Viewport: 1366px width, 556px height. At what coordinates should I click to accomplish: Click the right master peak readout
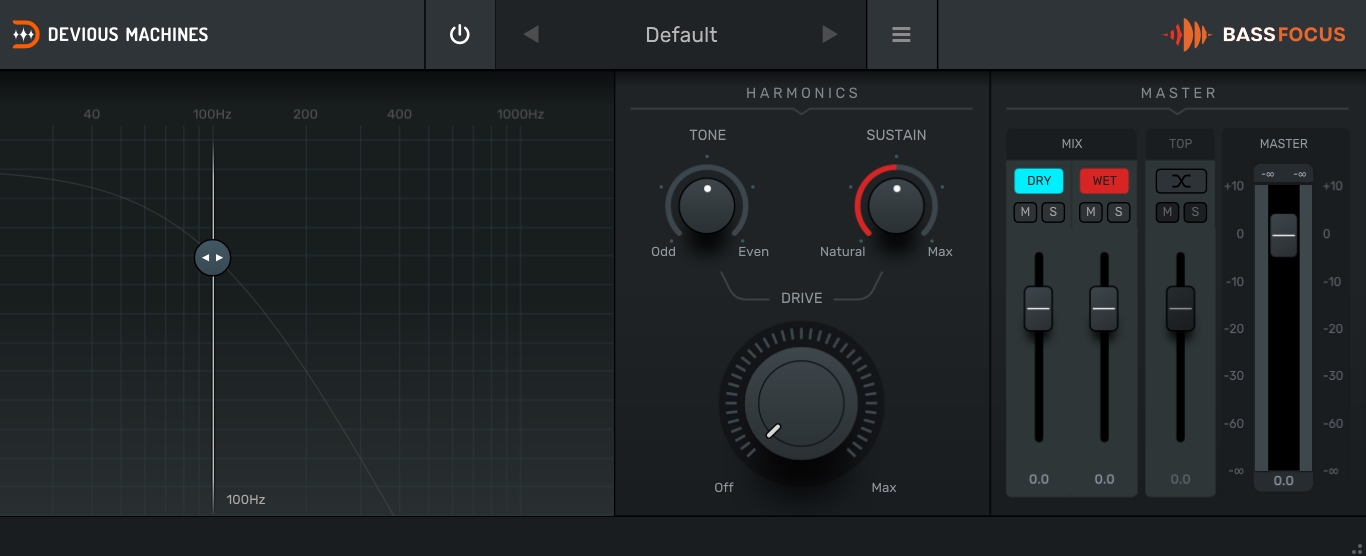click(x=1299, y=174)
